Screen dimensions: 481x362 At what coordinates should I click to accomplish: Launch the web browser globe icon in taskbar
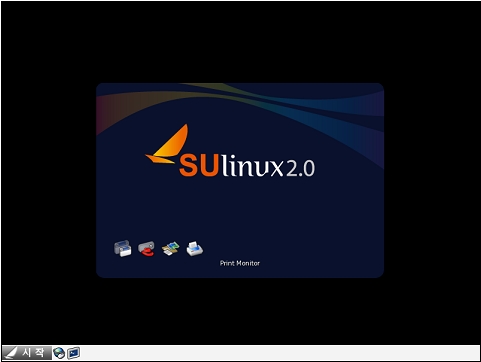59,353
